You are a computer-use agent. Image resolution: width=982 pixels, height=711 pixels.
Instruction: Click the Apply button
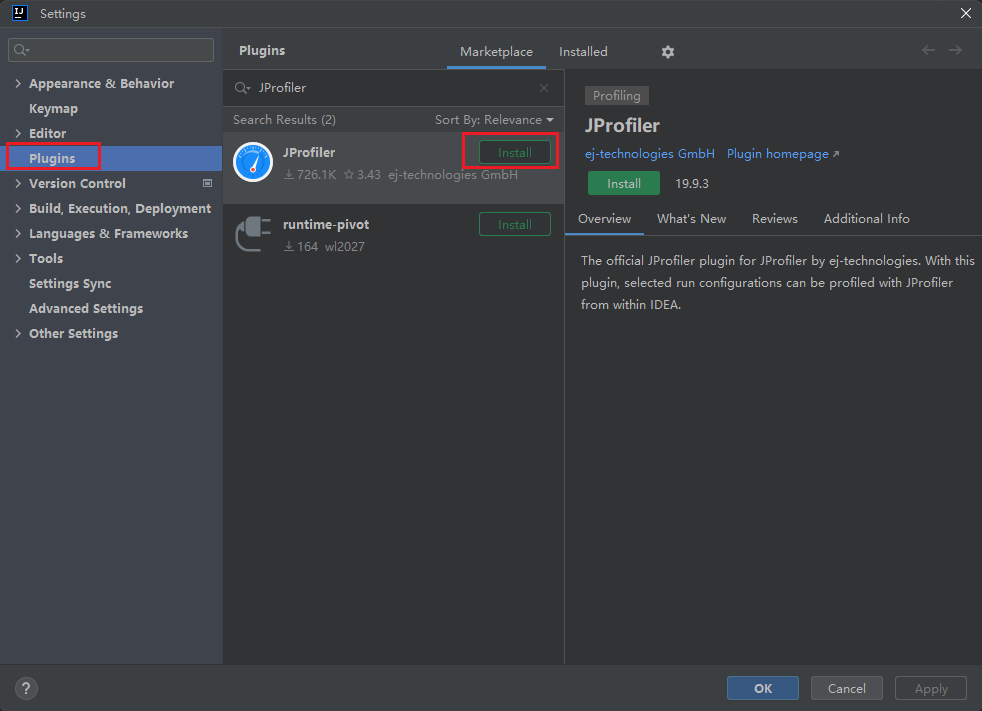pos(931,688)
